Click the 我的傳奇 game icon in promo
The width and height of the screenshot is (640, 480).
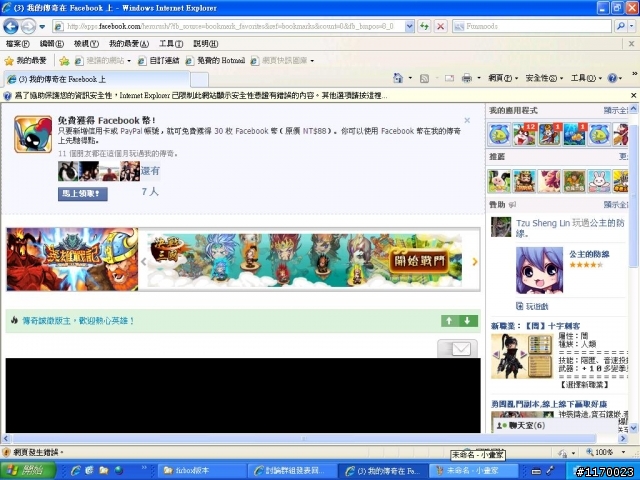[33, 134]
